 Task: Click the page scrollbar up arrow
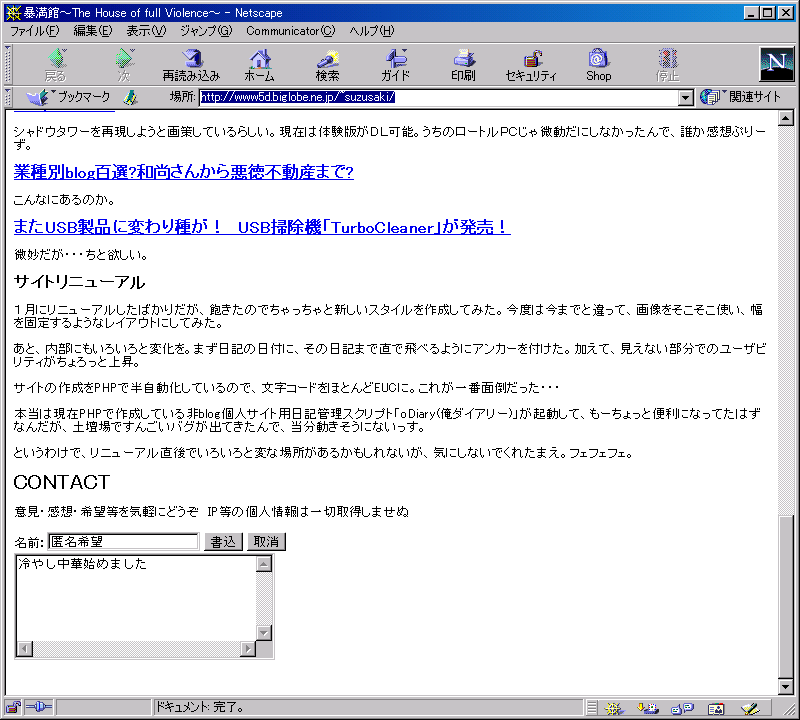coord(786,118)
